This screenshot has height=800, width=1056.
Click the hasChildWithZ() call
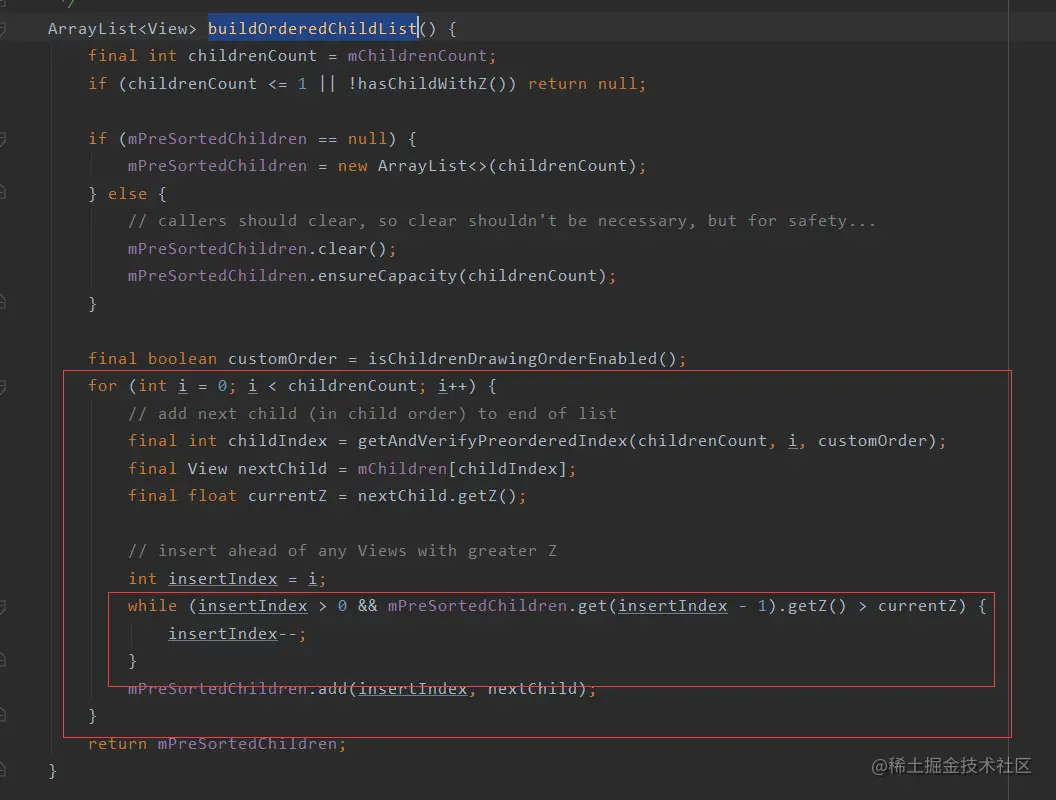433,84
